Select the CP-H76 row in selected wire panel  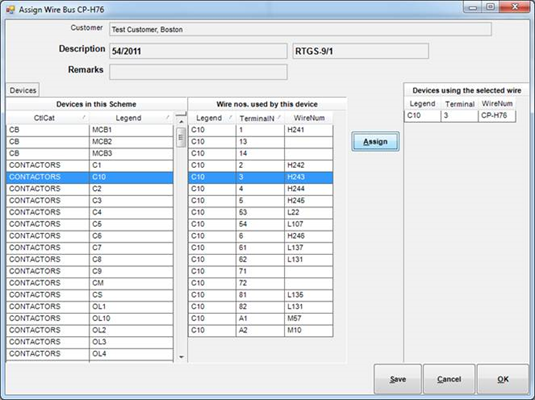pyautogui.click(x=460, y=116)
